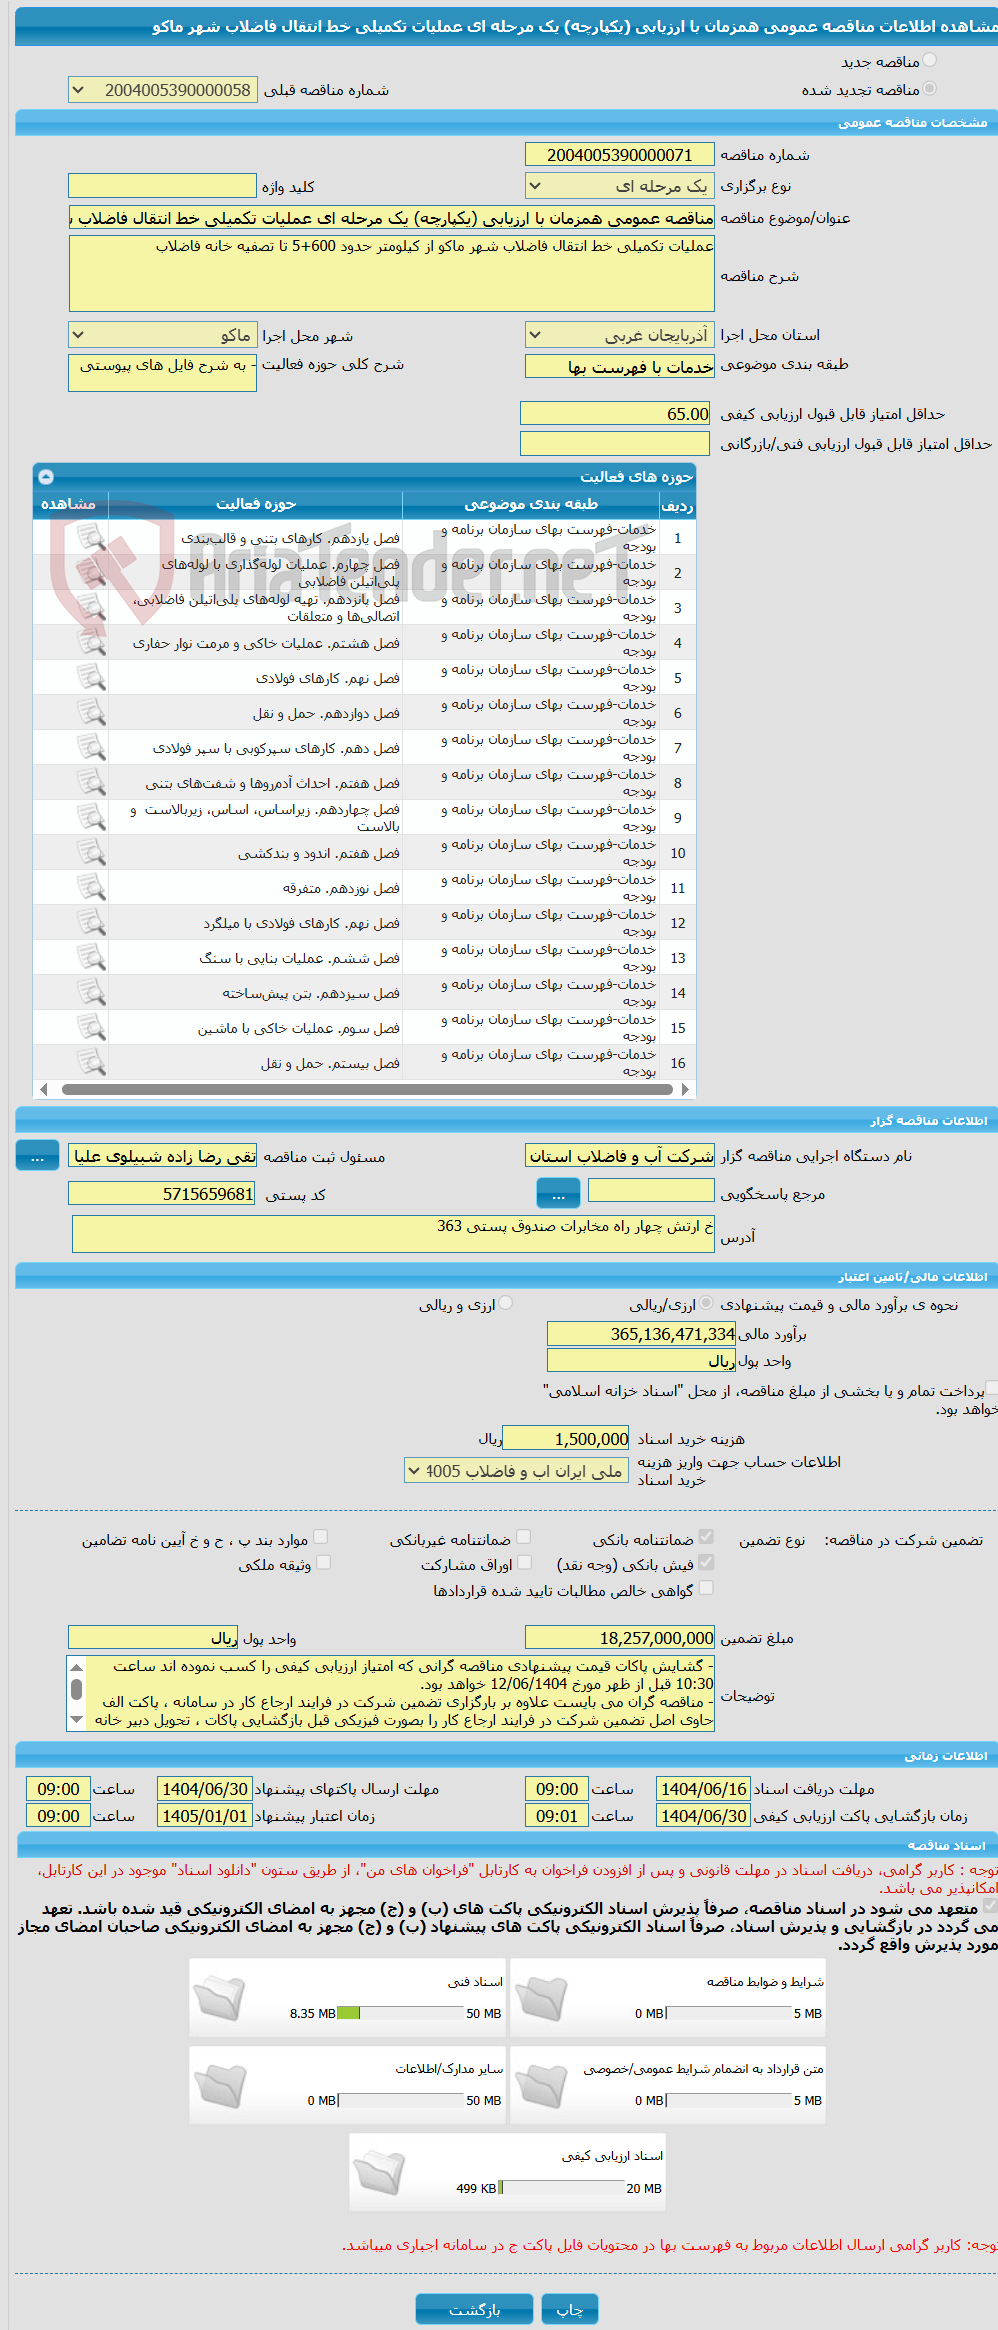The height and width of the screenshot is (2330, 998).
Task: Select the مناقصه جدید radio button
Action: [x=930, y=61]
